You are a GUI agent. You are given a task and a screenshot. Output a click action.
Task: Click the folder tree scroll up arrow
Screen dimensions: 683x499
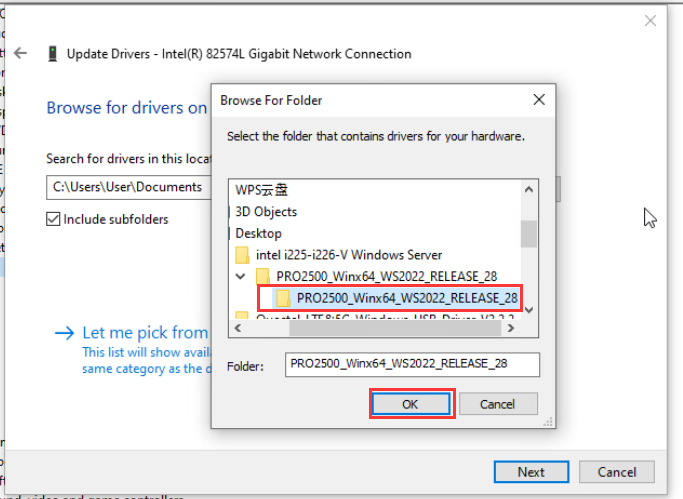529,189
